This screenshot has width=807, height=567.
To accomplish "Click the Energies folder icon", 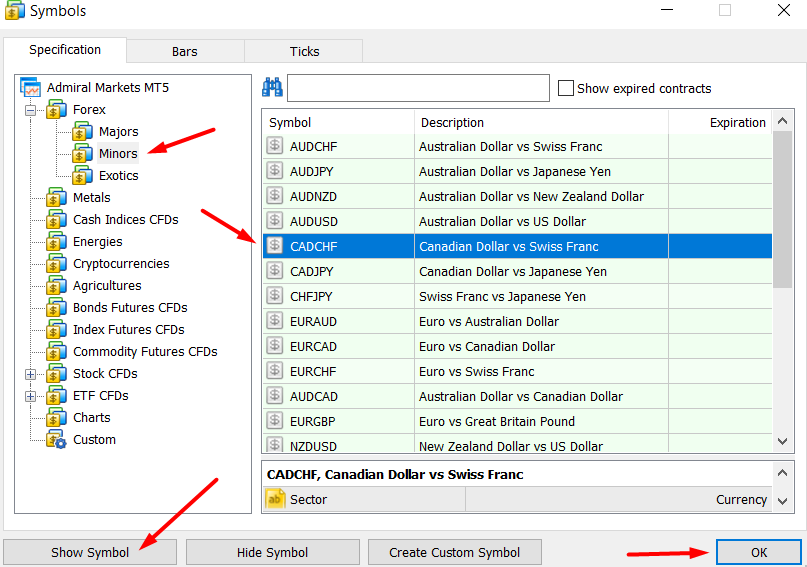I will [56, 242].
